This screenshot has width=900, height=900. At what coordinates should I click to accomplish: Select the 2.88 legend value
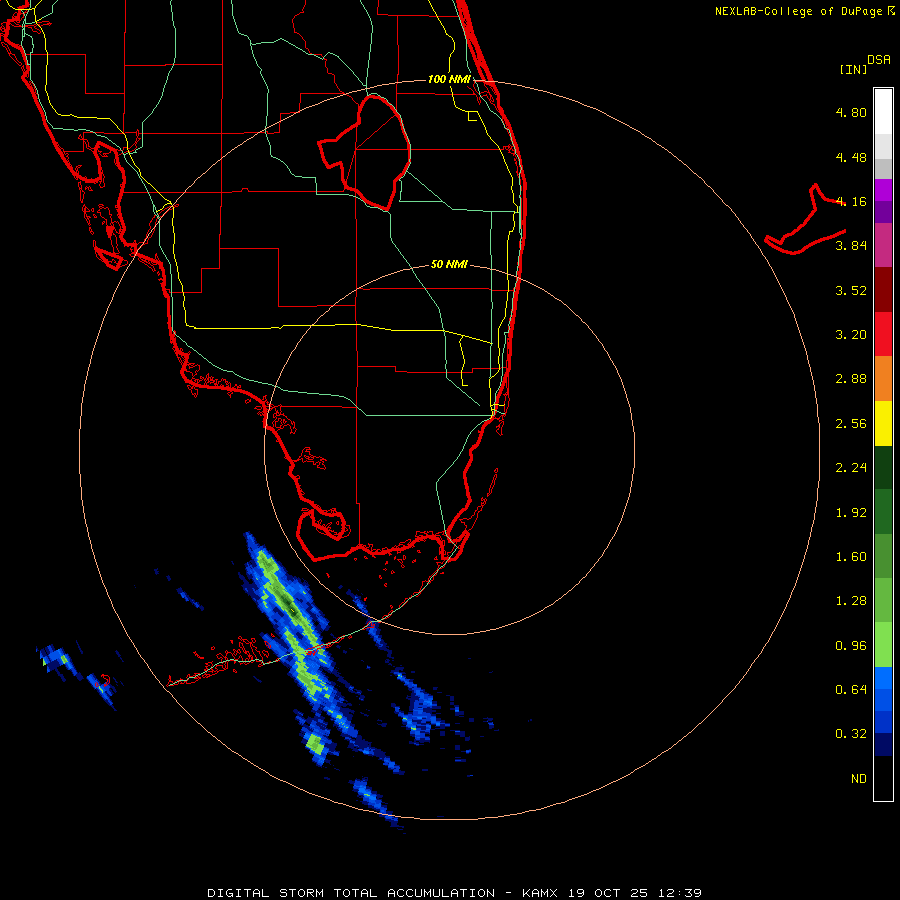(851, 379)
